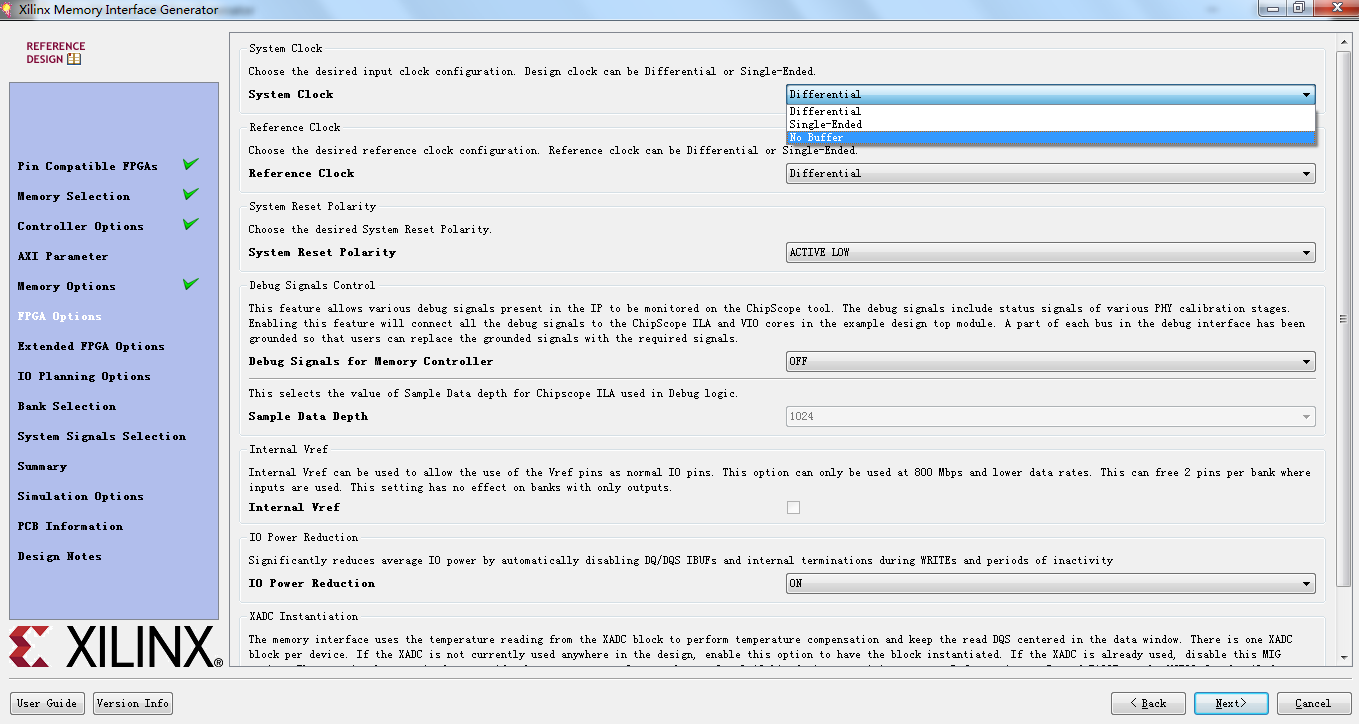Click the Debug Signals Control heading
1359x724 pixels.
(312, 285)
